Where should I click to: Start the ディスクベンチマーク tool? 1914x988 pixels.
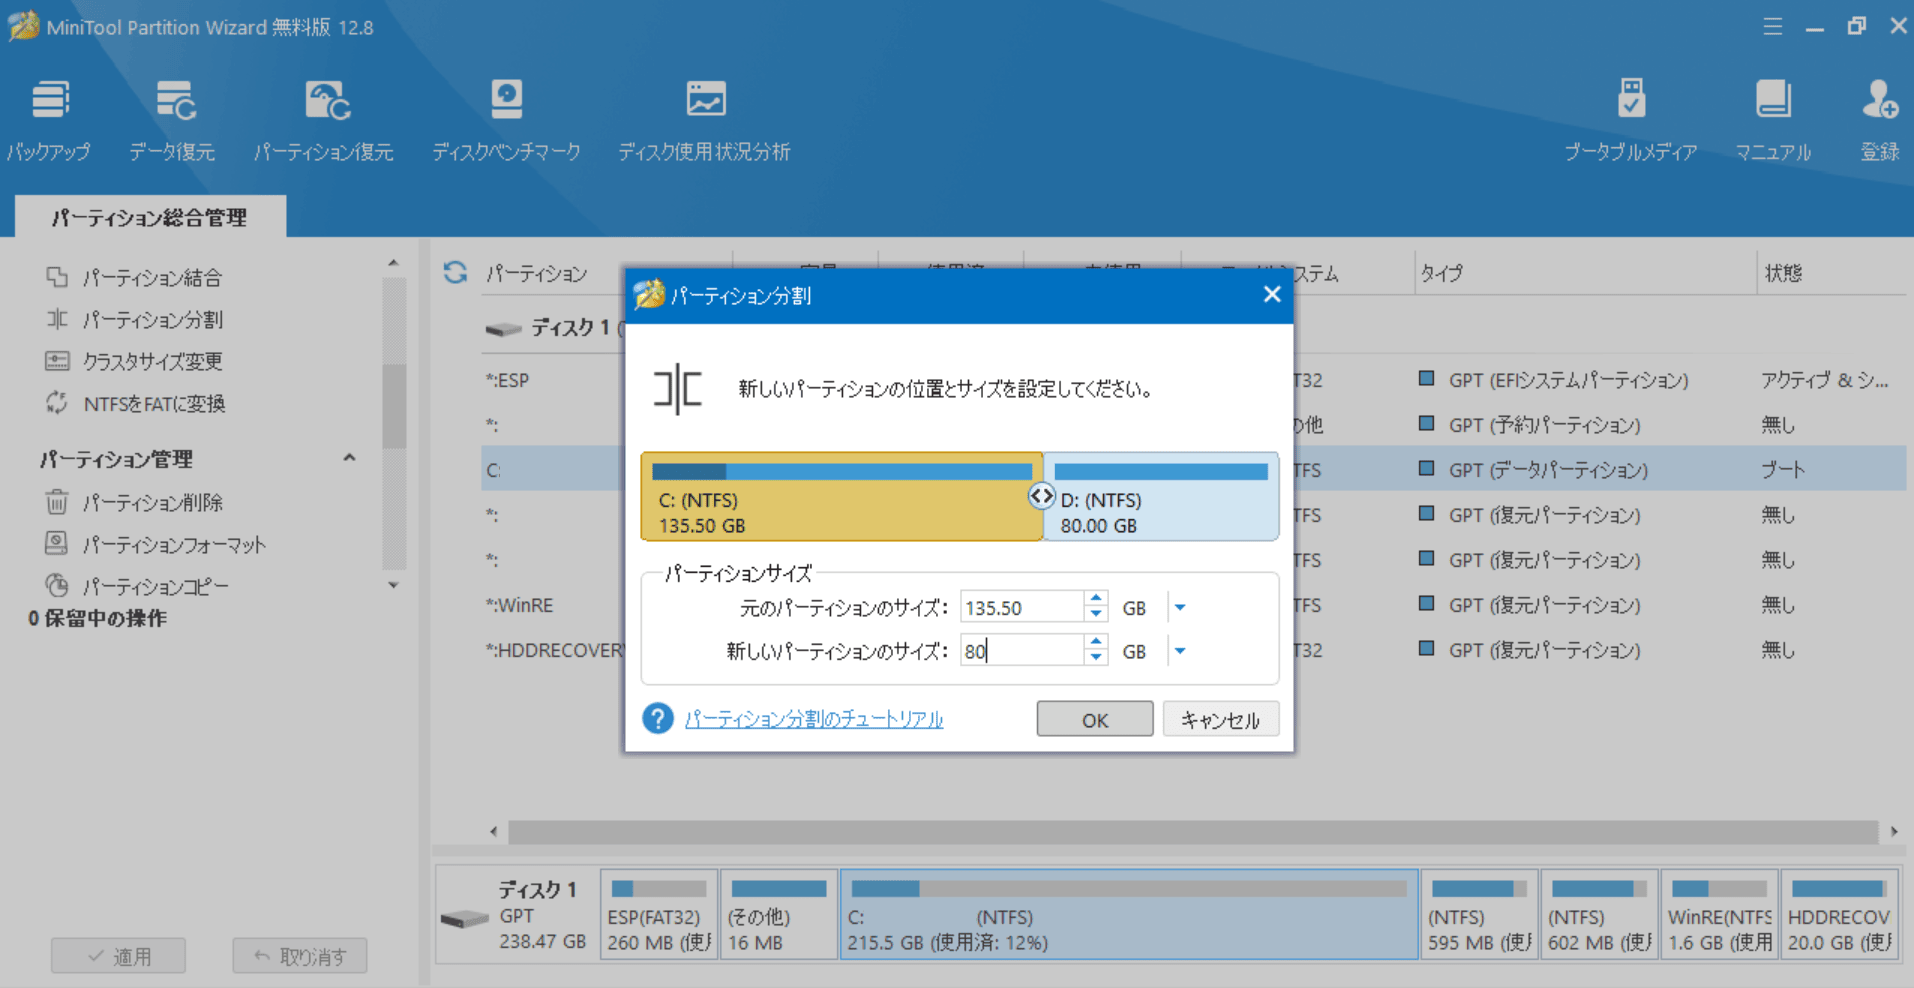pos(506,121)
